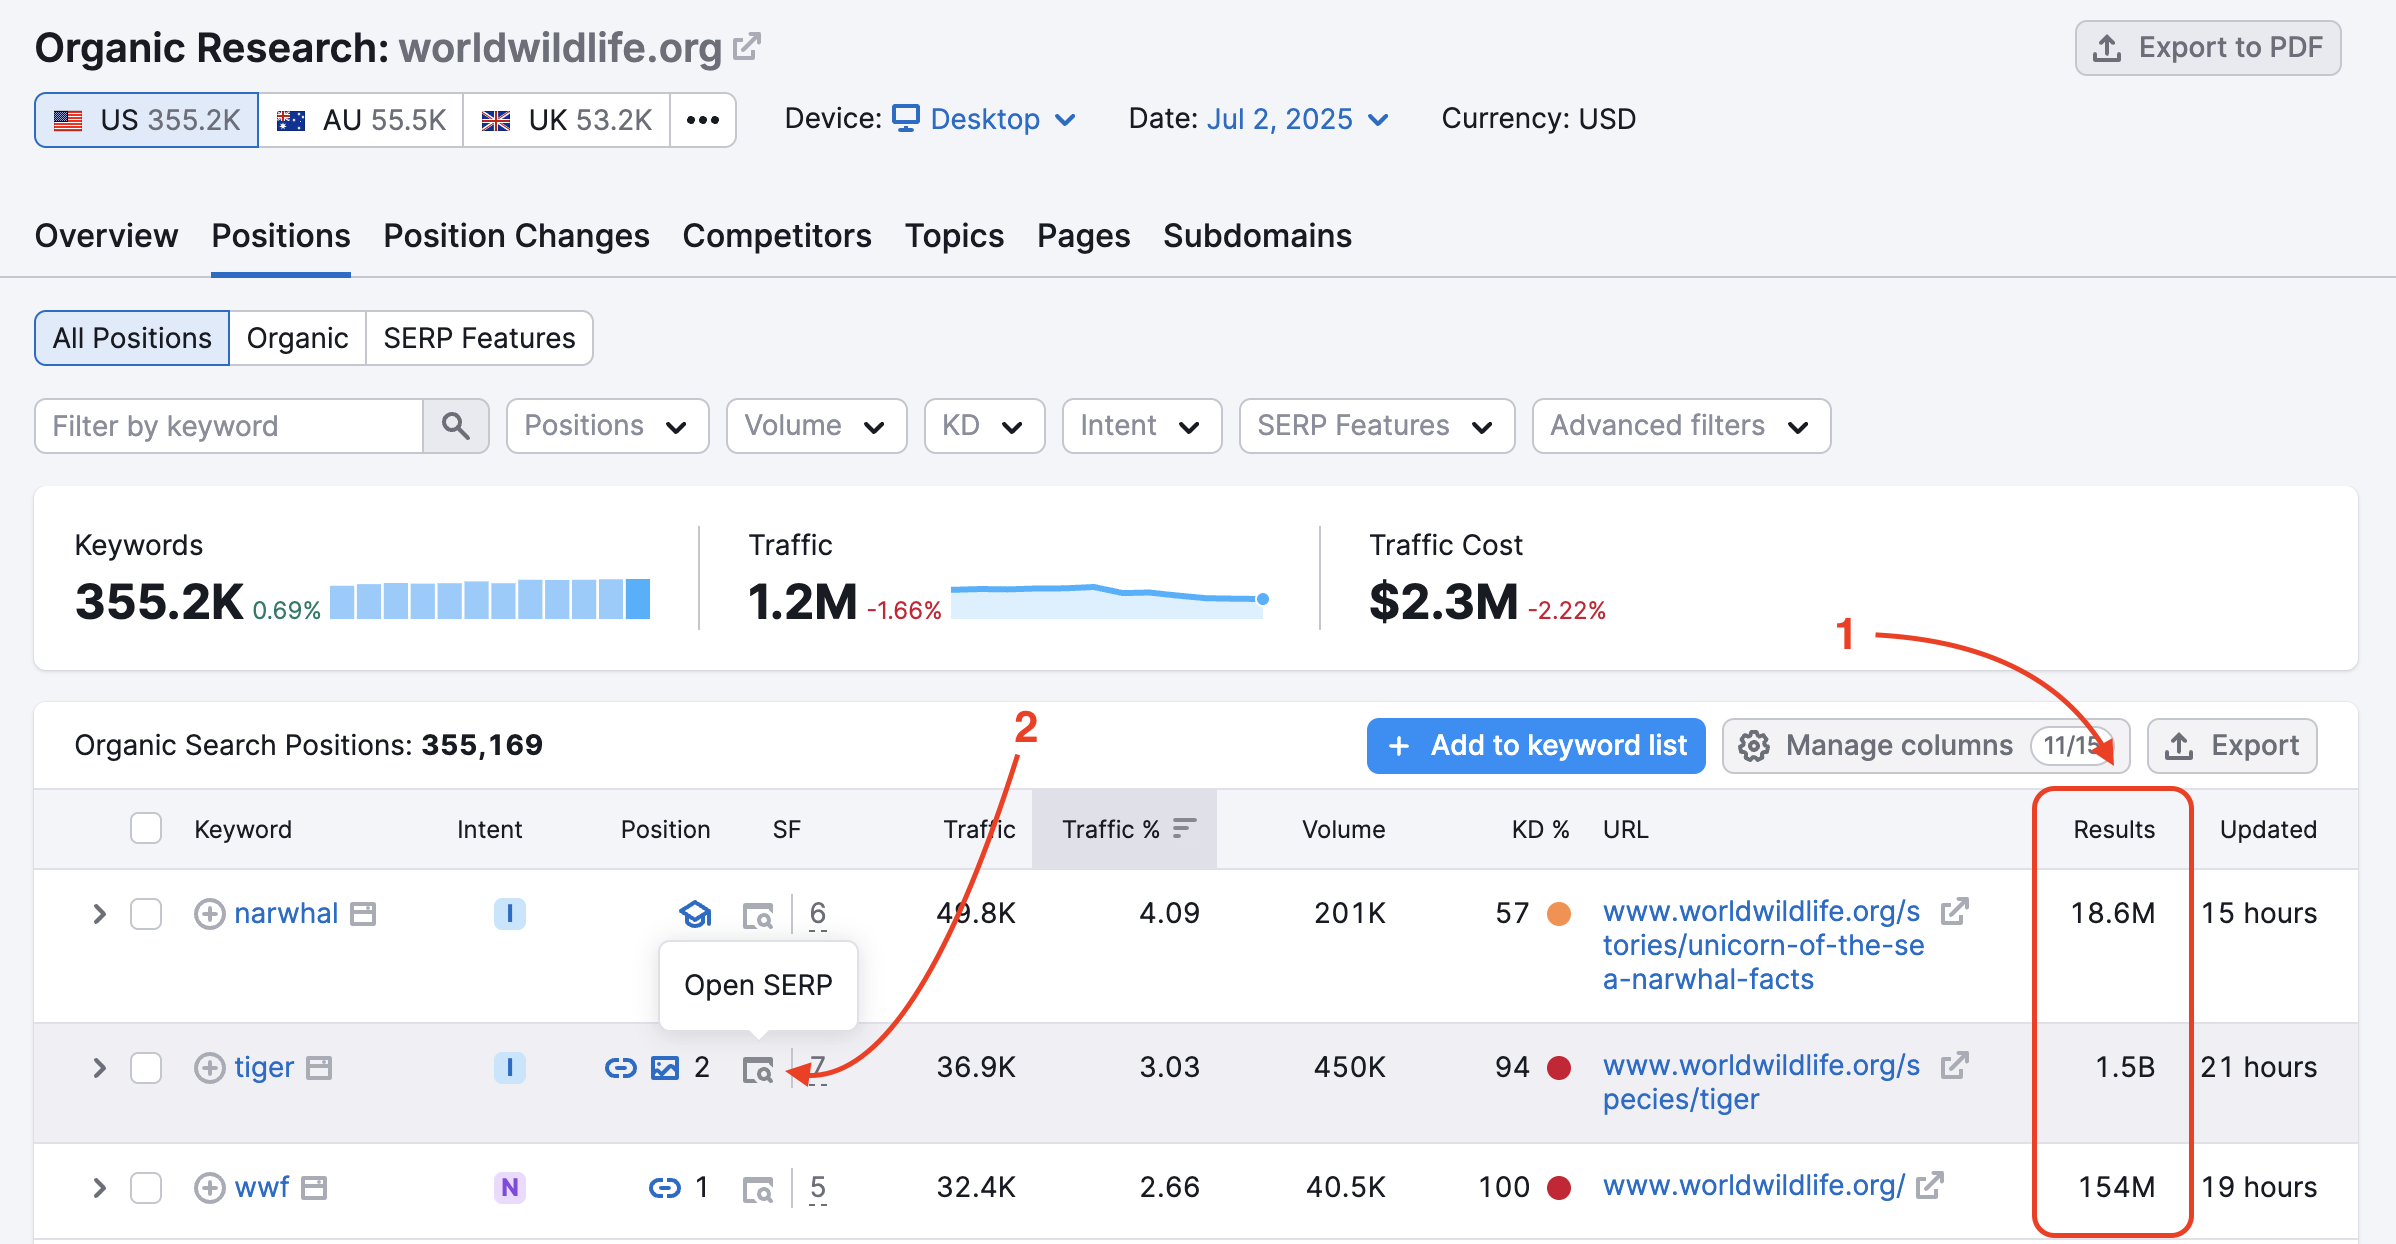The height and width of the screenshot is (1244, 2396).
Task: Click the Open SERP icon in tiger row
Action: click(757, 1069)
